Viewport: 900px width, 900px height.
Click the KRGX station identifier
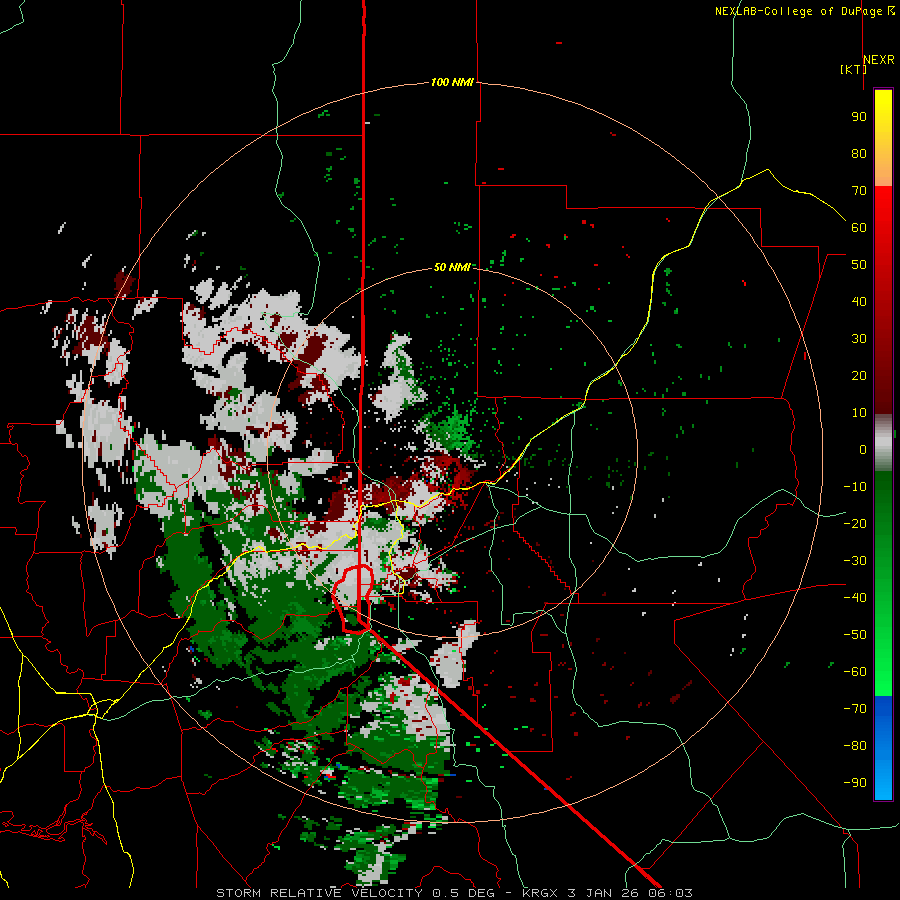point(540,893)
